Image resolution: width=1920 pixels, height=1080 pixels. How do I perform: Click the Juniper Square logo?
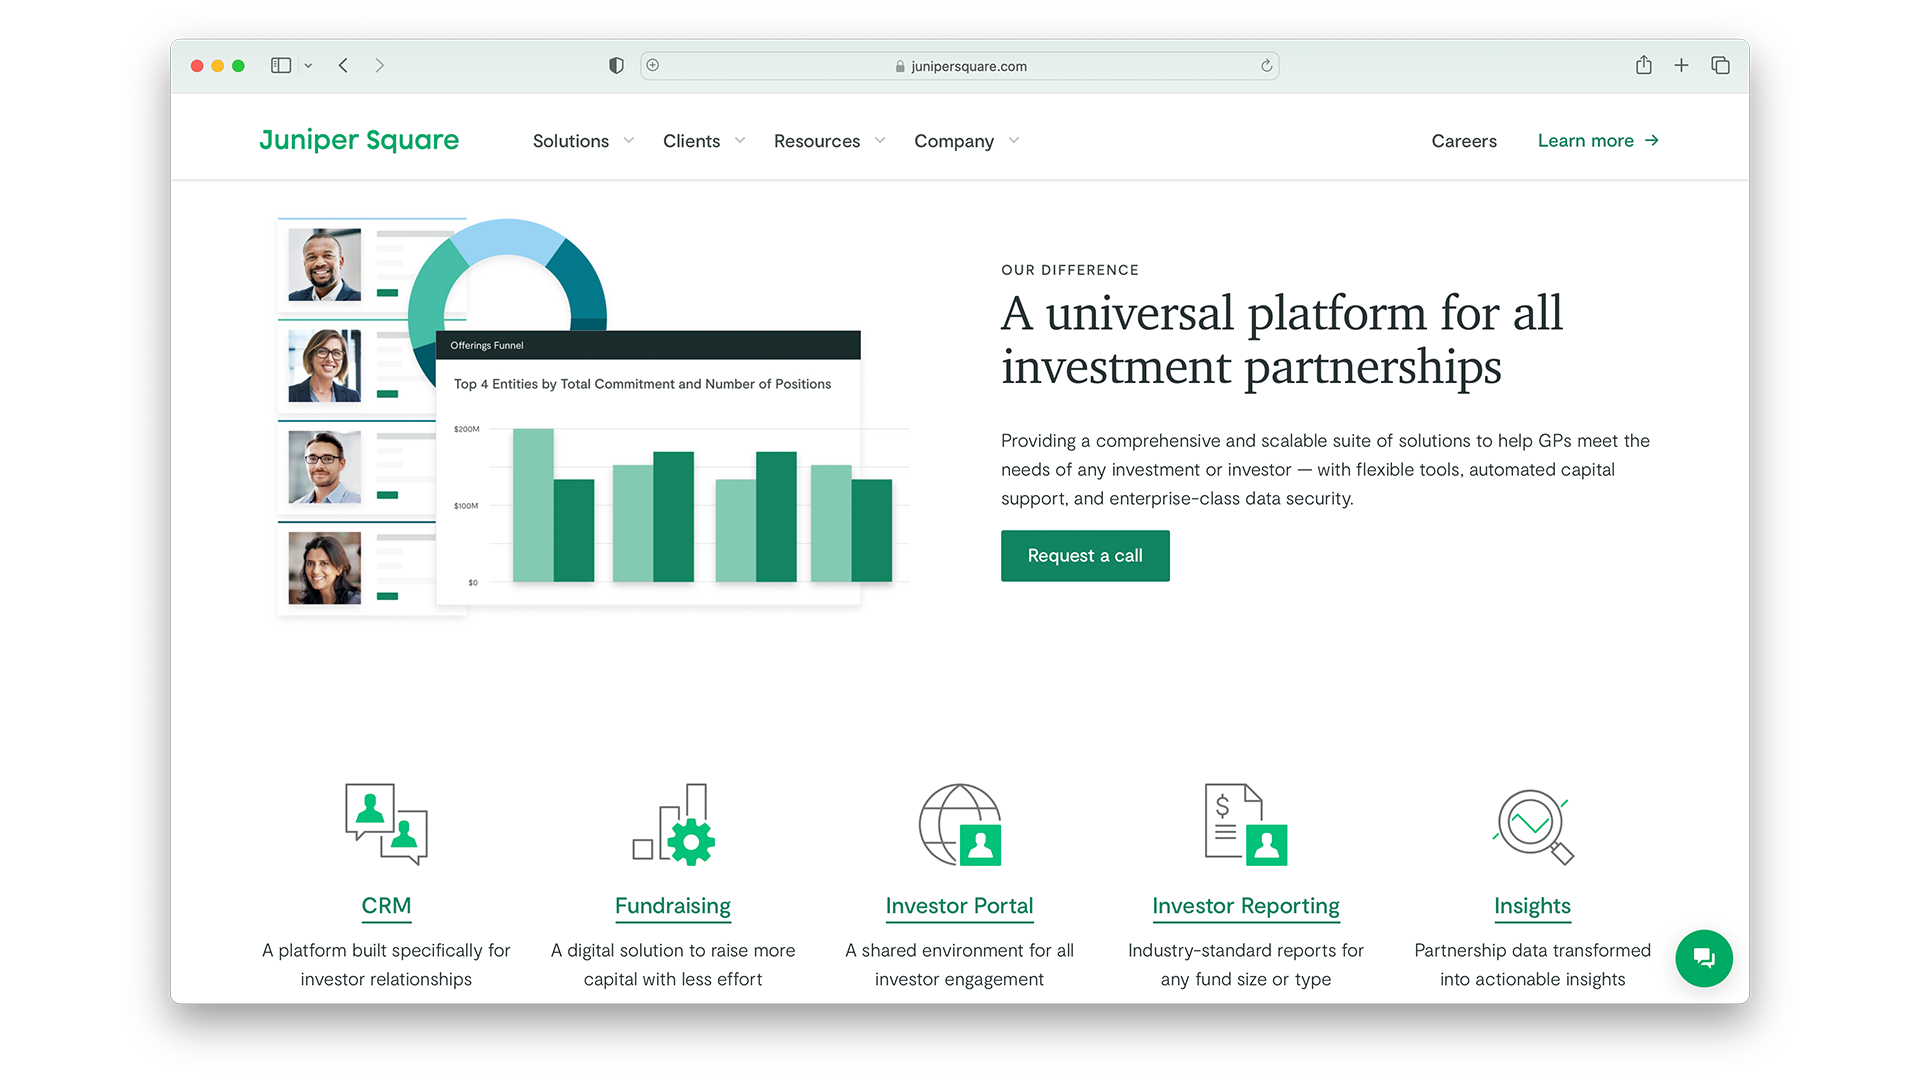click(359, 140)
